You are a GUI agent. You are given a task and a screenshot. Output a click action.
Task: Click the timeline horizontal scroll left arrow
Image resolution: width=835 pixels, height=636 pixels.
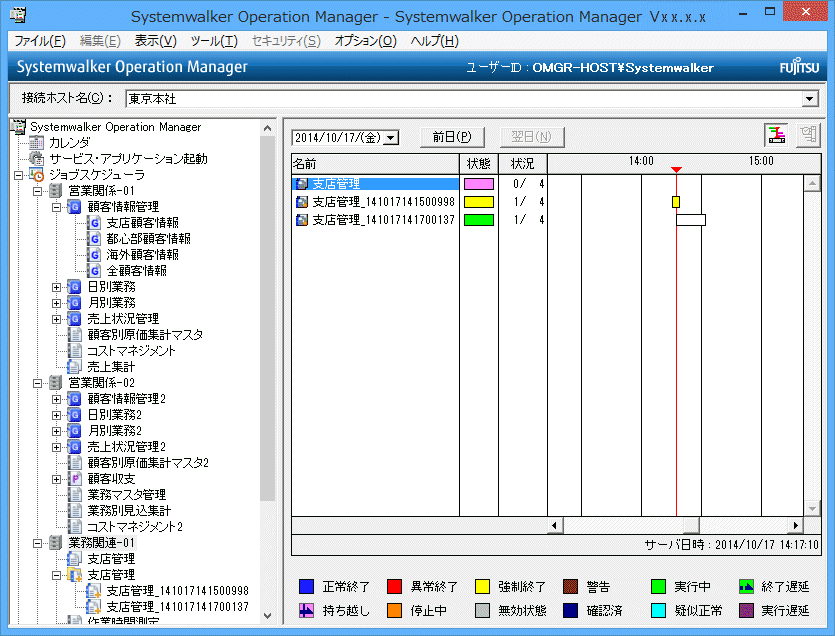click(x=555, y=525)
